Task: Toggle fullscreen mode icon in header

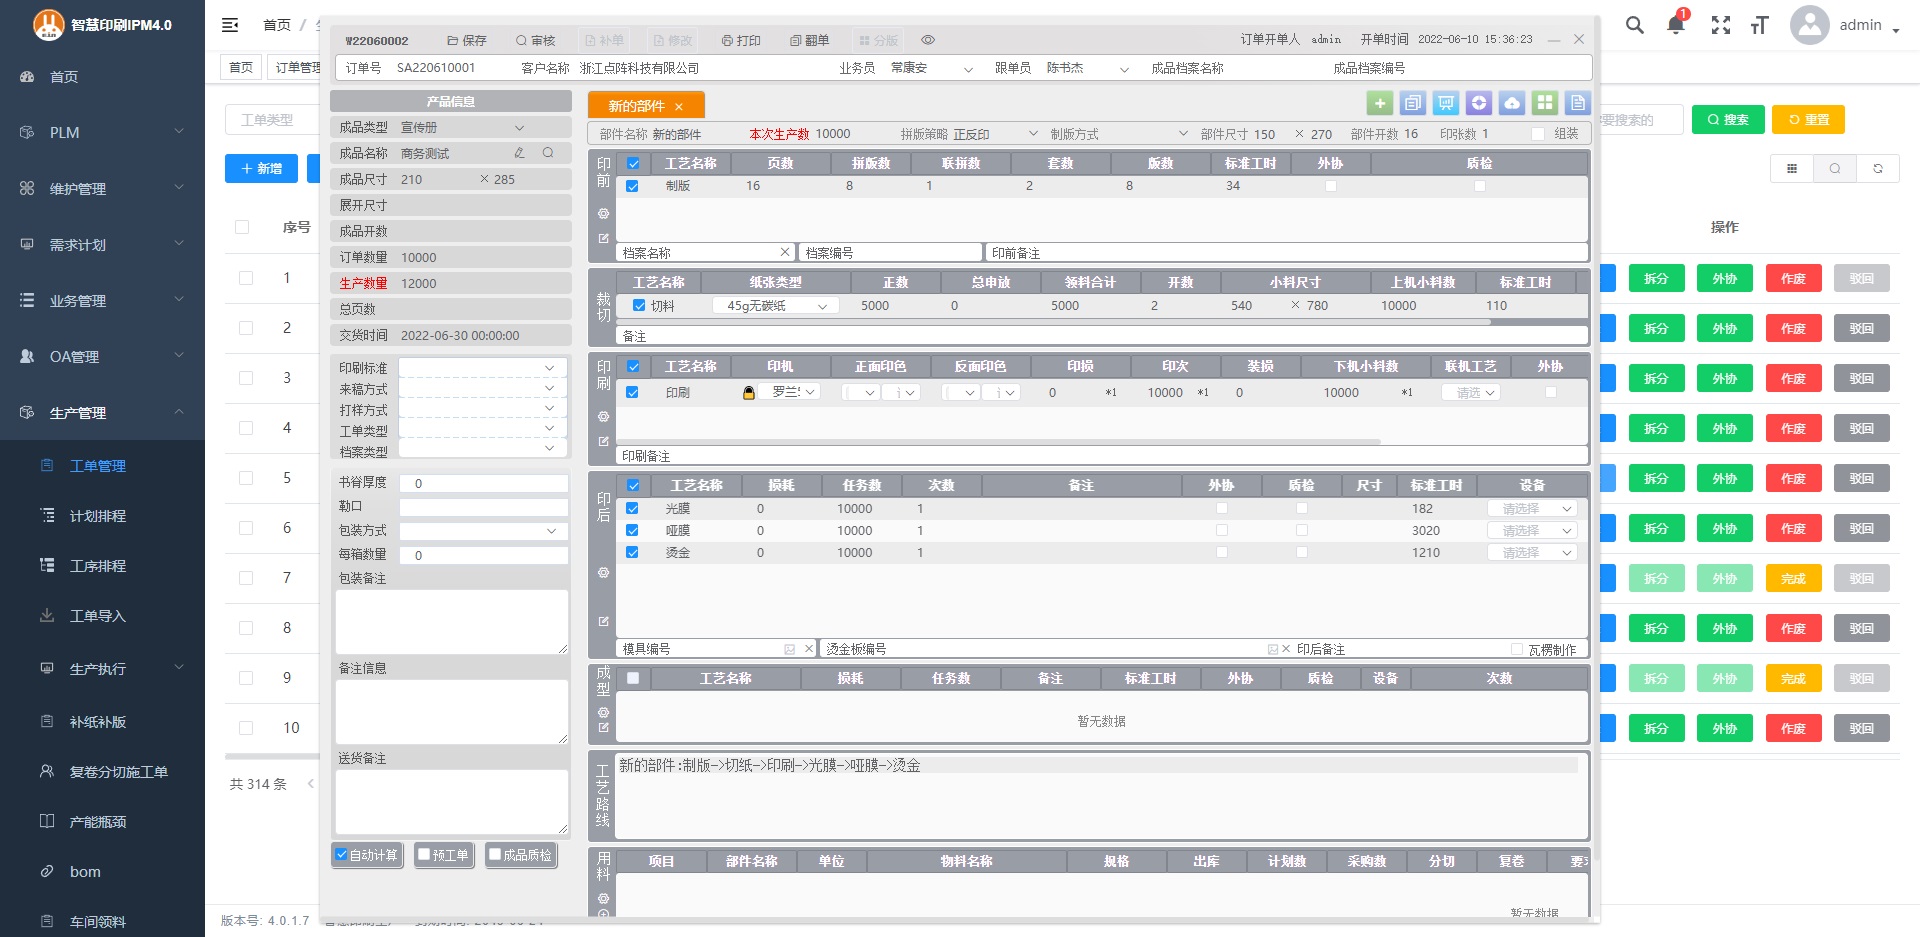Action: click(1720, 25)
